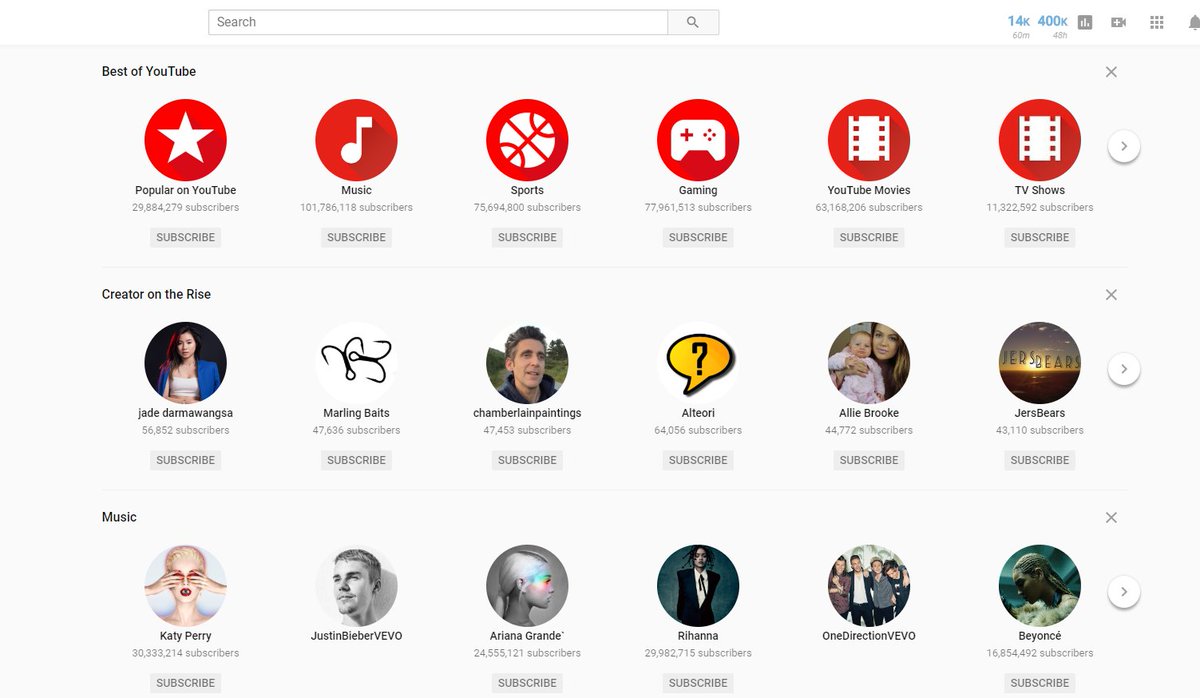1200x698 pixels.
Task: Dismiss the Best of YouTube section
Action: click(x=1111, y=72)
